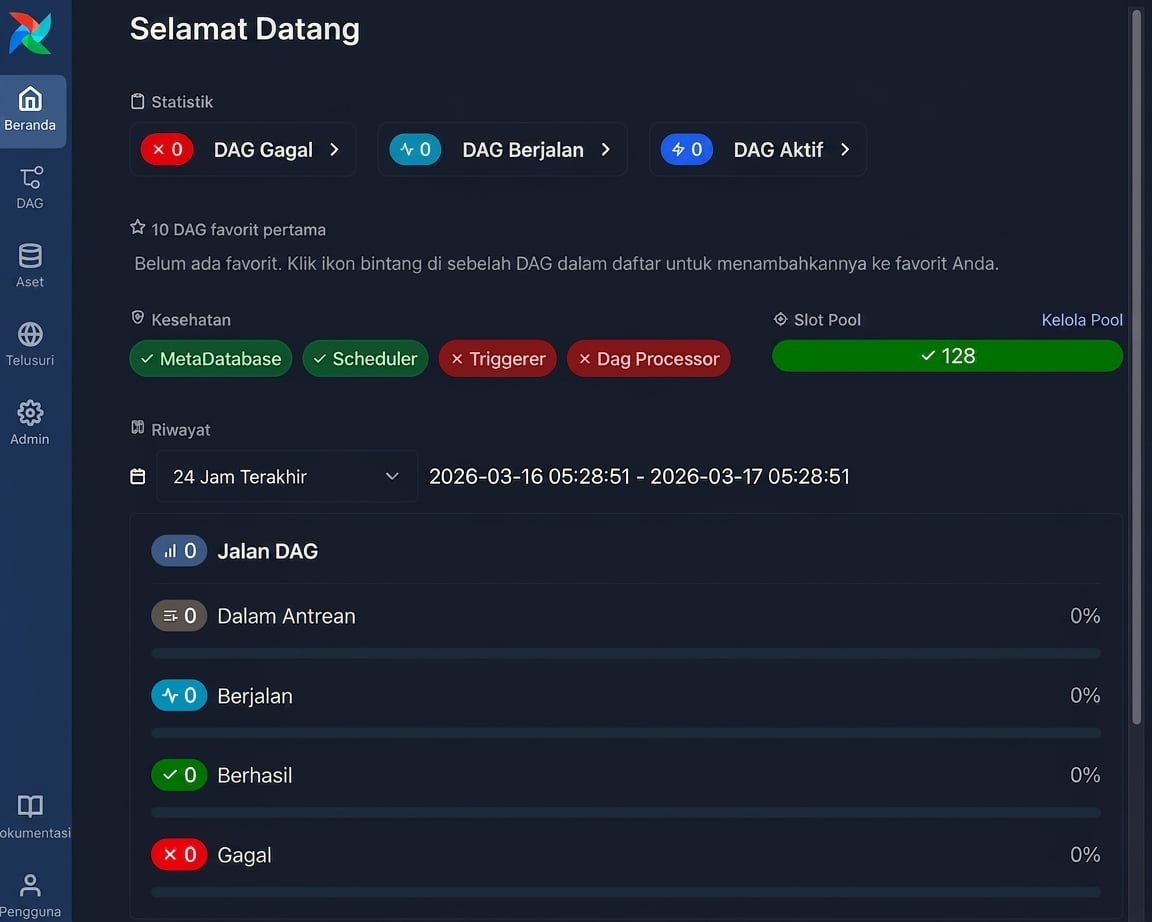This screenshot has width=1152, height=922.
Task: Open the DAG Berjalan statistics card
Action: 503,150
